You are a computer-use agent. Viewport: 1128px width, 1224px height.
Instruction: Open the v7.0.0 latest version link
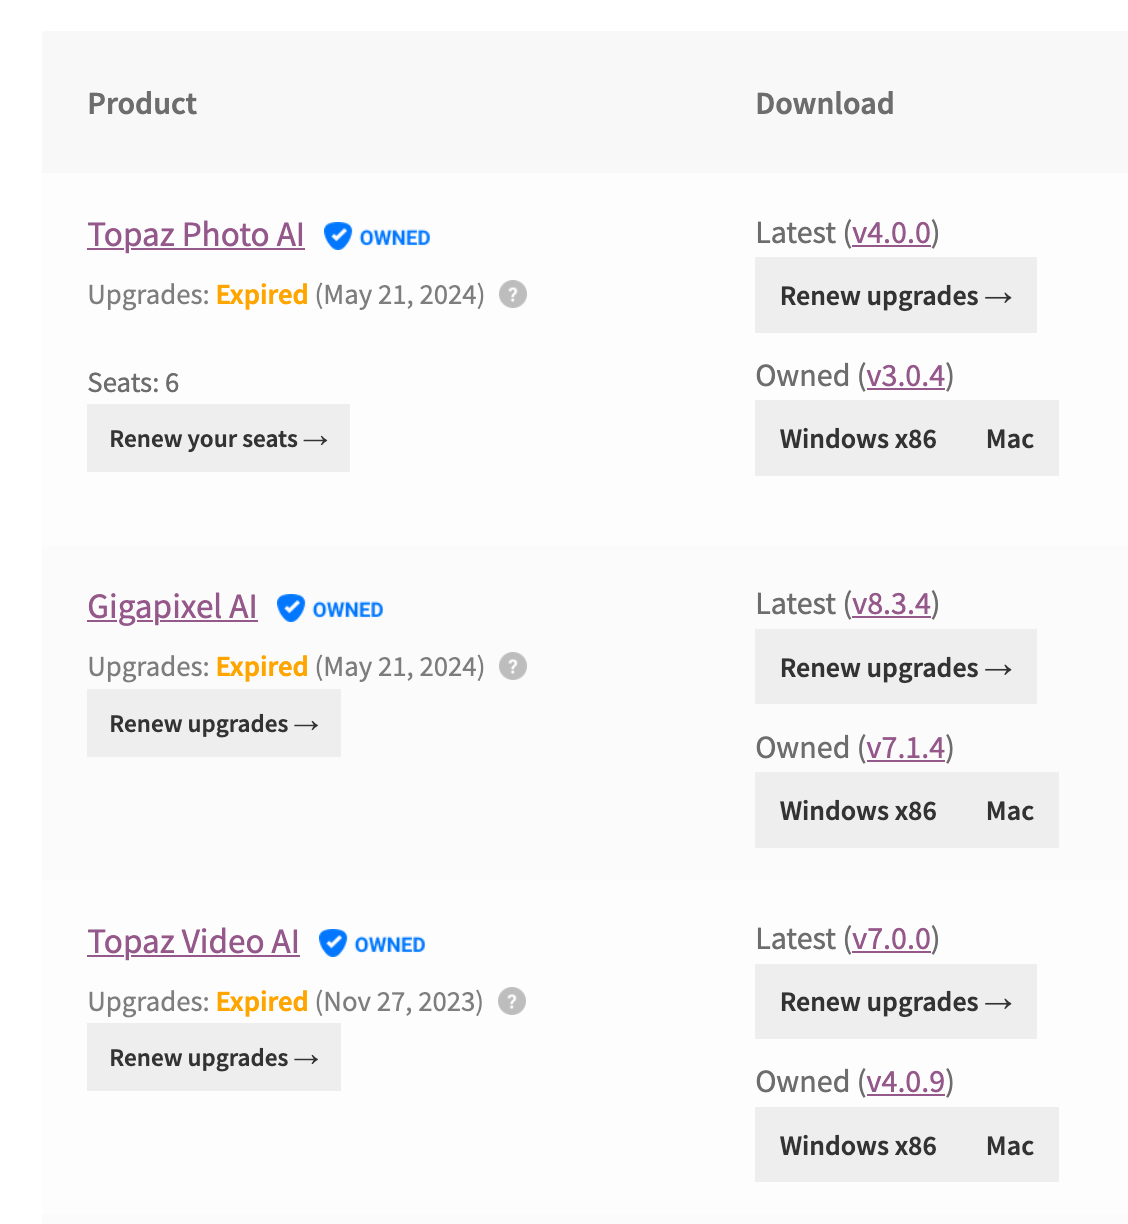coord(892,939)
